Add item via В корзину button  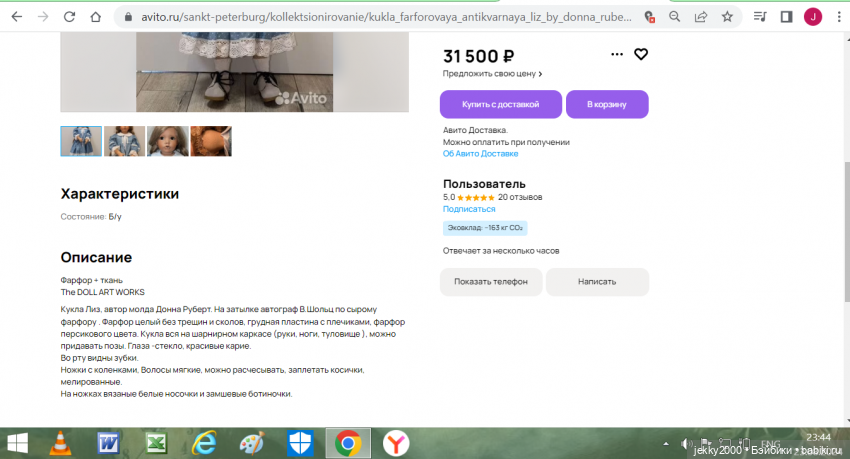(607, 104)
